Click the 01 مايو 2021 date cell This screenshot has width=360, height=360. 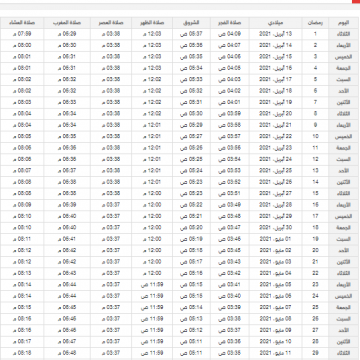point(276,239)
